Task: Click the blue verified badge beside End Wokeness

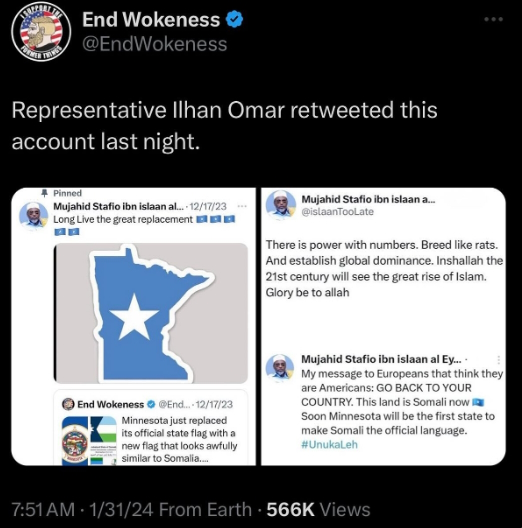Action: coord(234,19)
